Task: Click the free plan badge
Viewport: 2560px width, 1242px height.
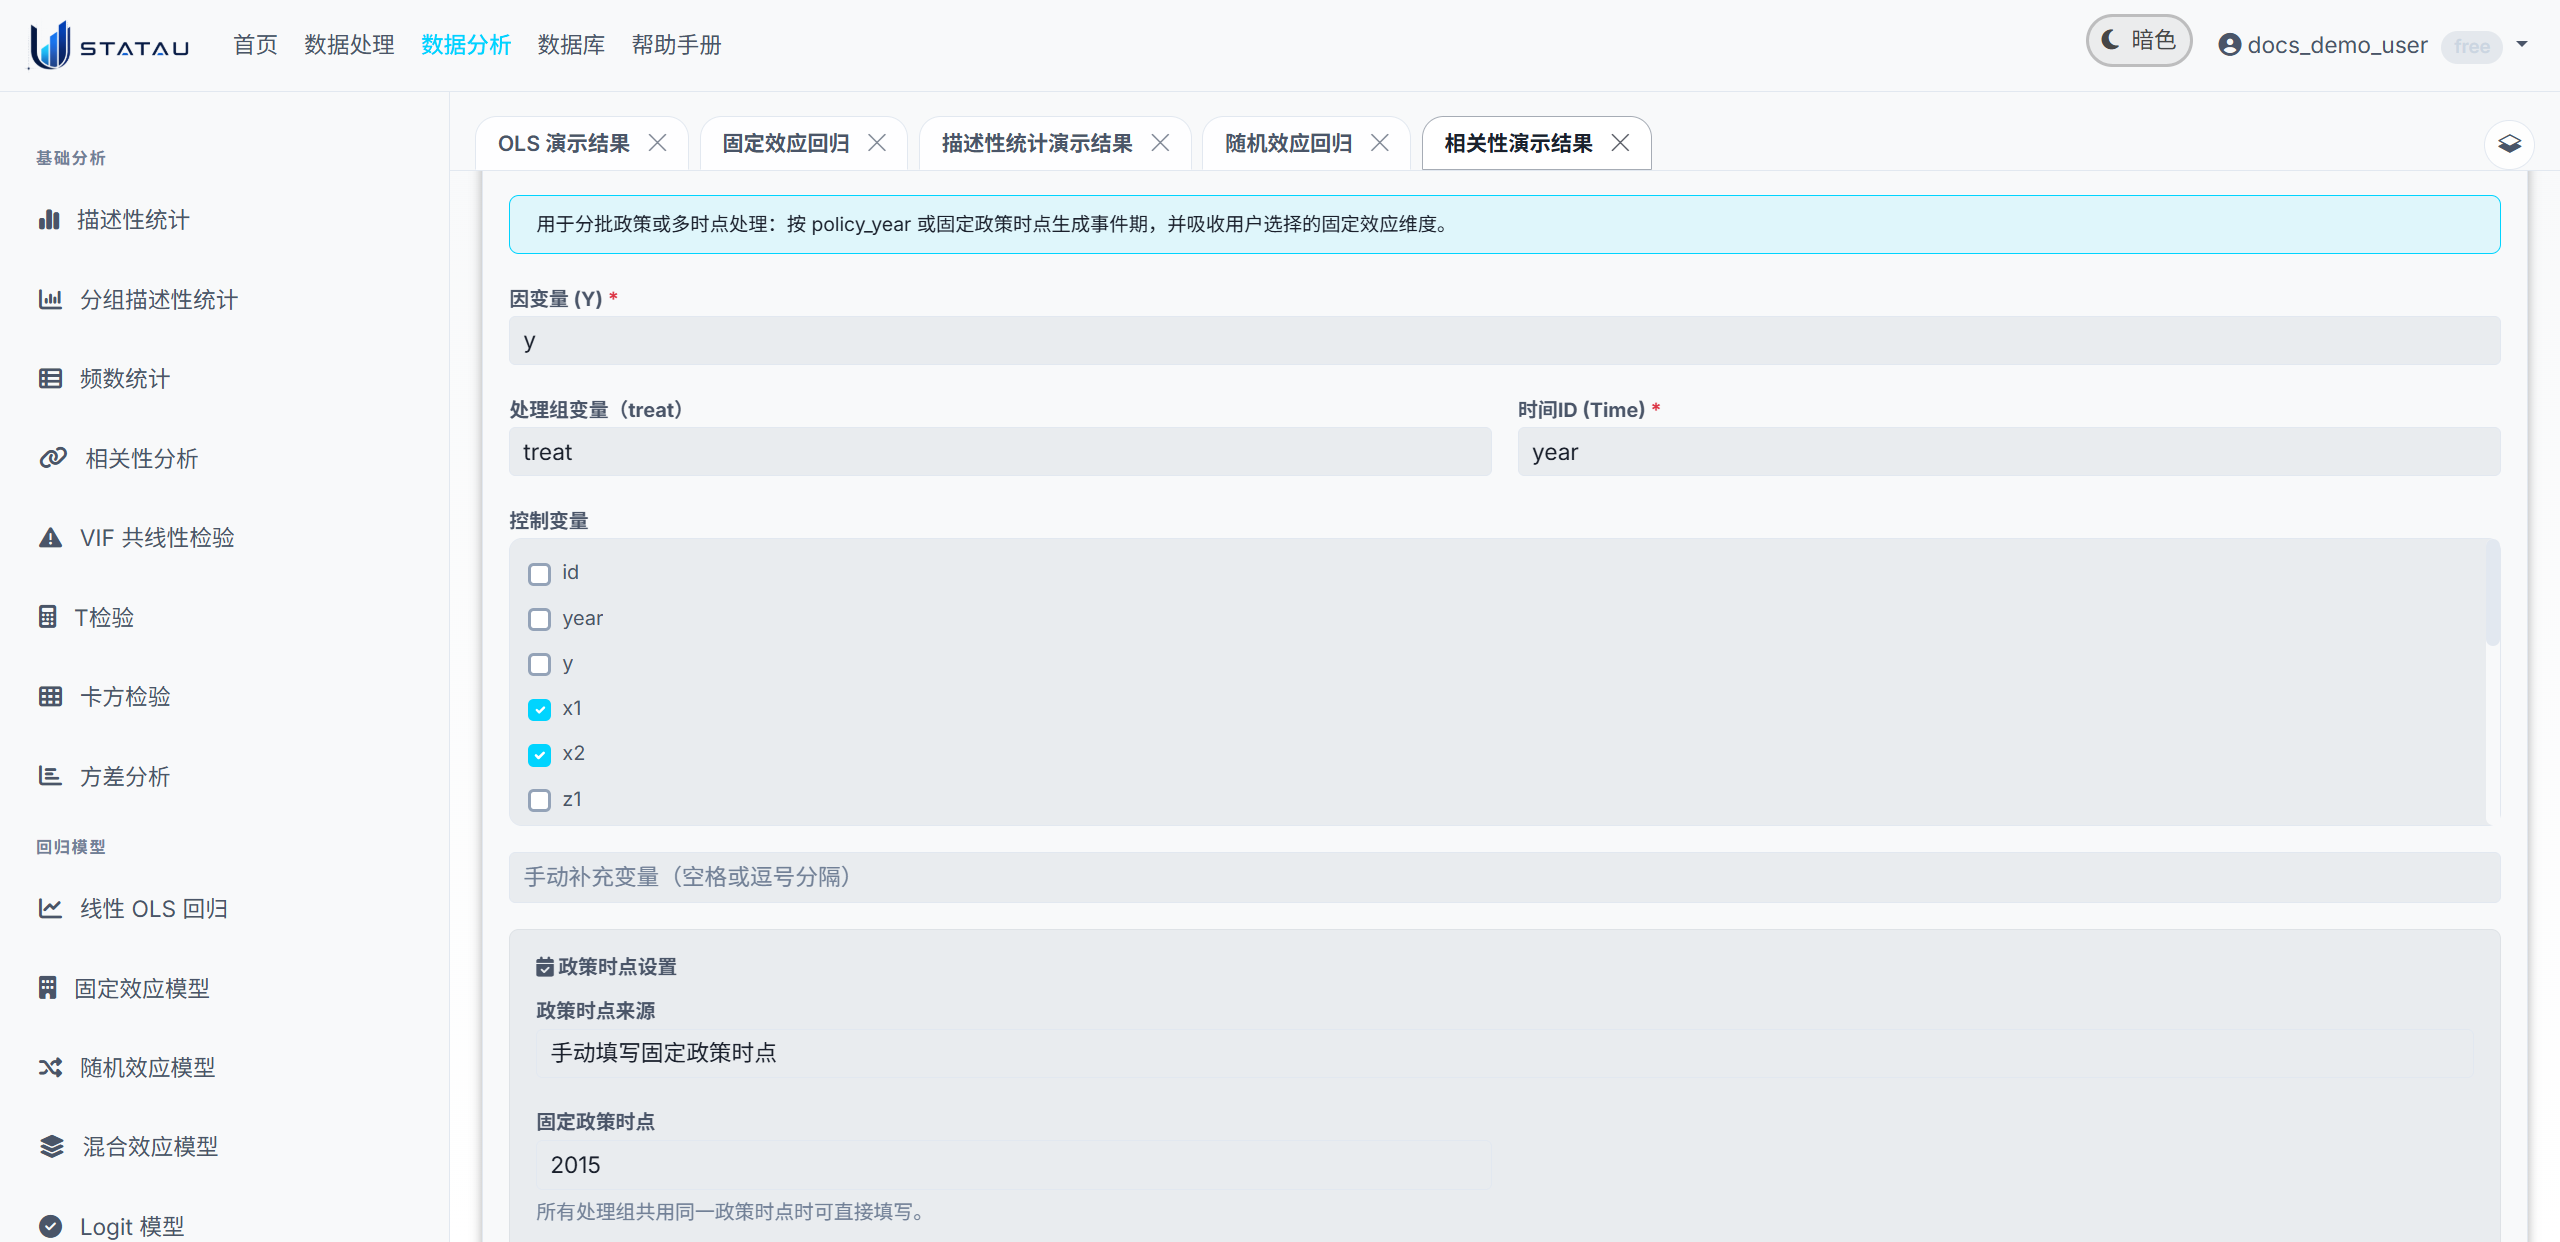Action: point(2471,46)
